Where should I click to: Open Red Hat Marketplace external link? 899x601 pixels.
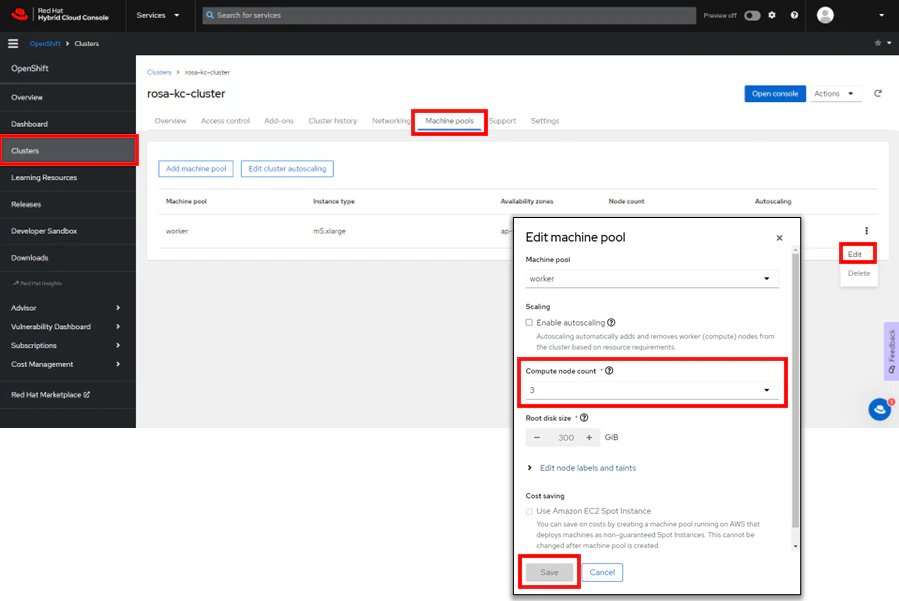click(x=50, y=395)
